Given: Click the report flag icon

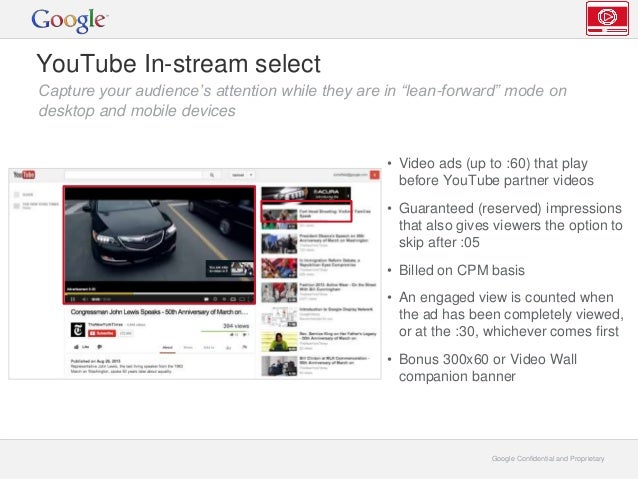Looking at the screenshot, I should click(x=245, y=347).
